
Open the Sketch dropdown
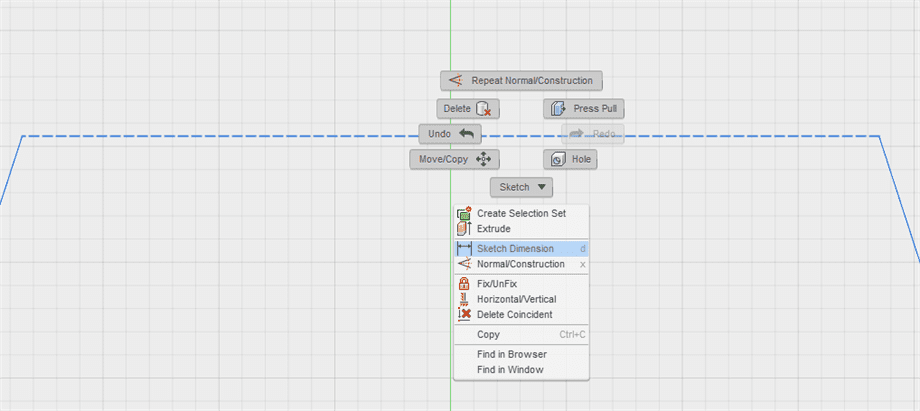522,187
